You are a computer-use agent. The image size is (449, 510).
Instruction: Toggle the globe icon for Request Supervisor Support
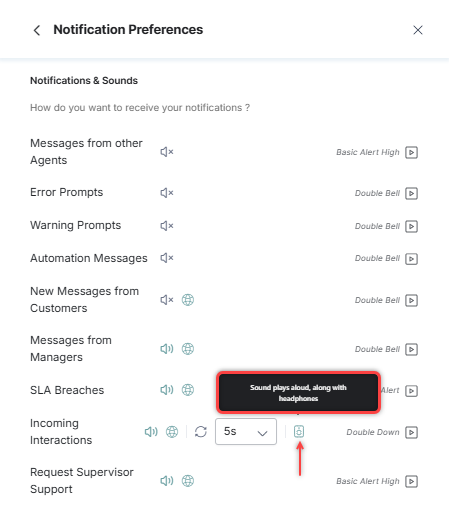(188, 481)
